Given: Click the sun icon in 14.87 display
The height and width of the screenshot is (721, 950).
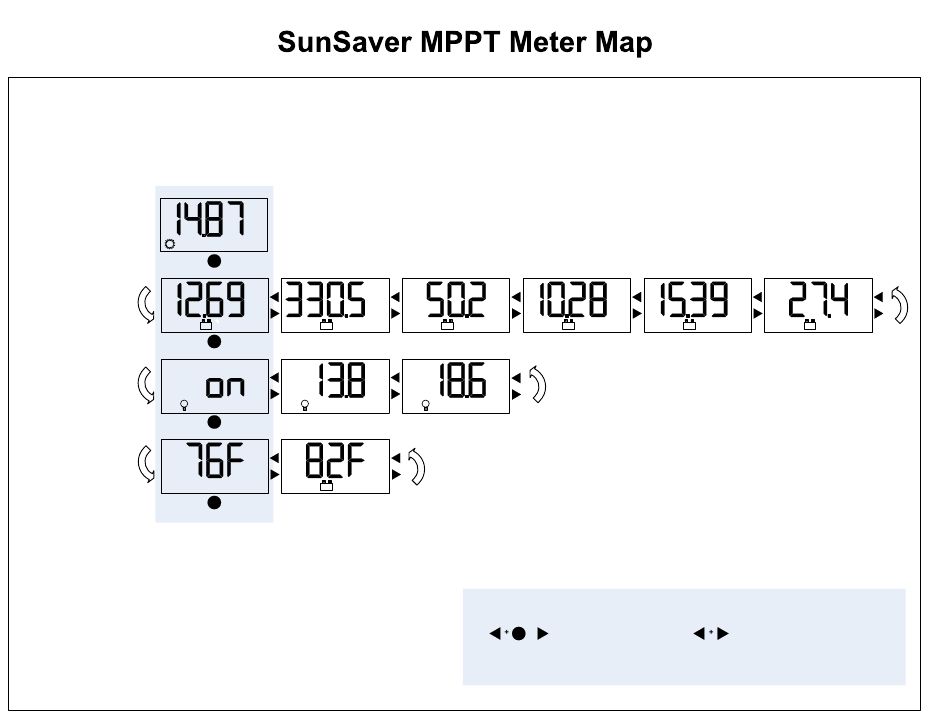Looking at the screenshot, I should coord(170,244).
